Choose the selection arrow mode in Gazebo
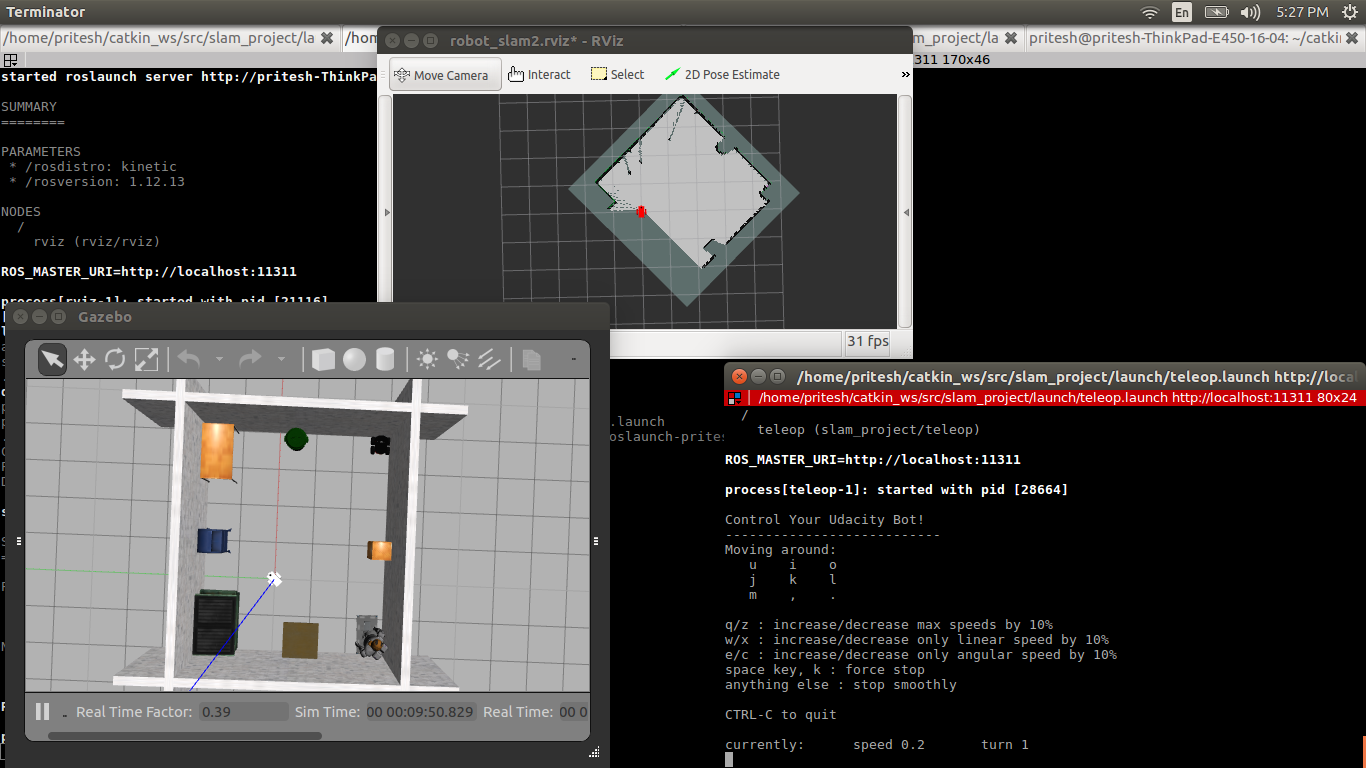 coord(52,359)
